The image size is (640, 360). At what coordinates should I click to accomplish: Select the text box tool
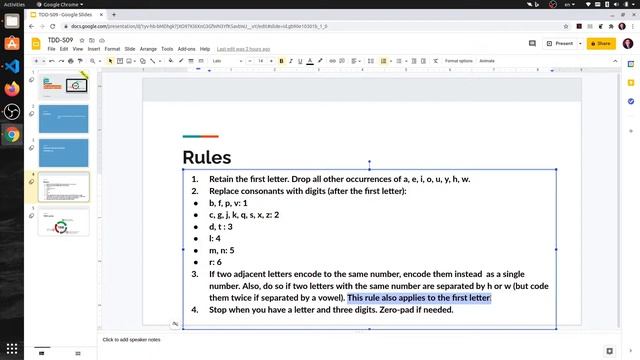tap(120, 61)
